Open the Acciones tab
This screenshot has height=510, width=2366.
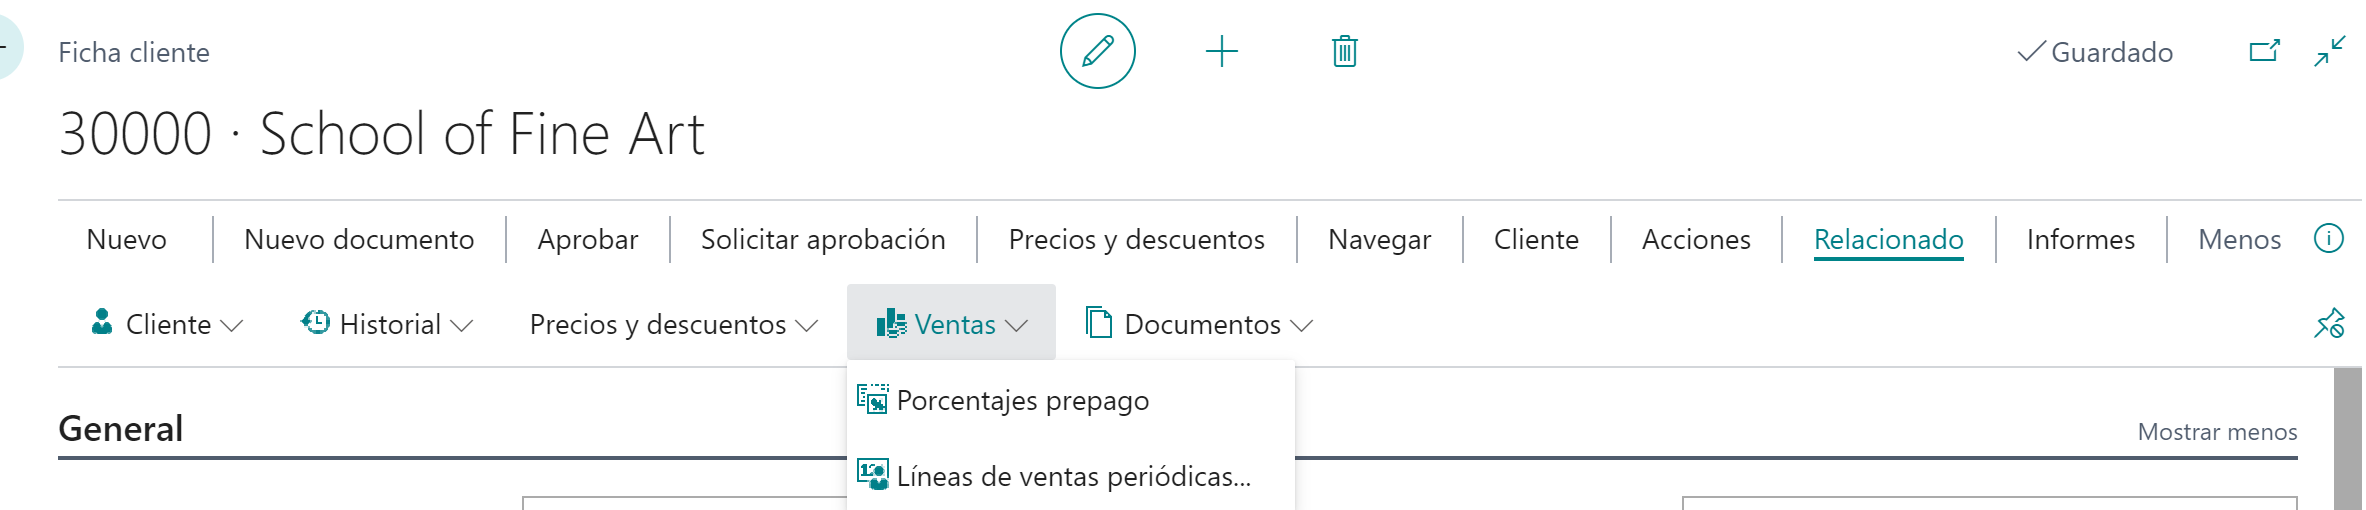(1696, 239)
